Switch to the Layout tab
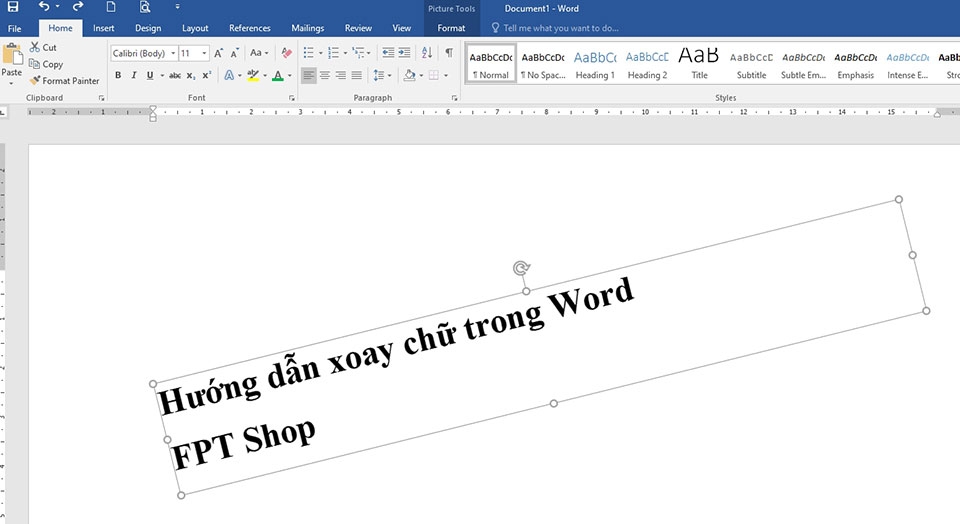The image size is (960, 524). pyautogui.click(x=195, y=28)
